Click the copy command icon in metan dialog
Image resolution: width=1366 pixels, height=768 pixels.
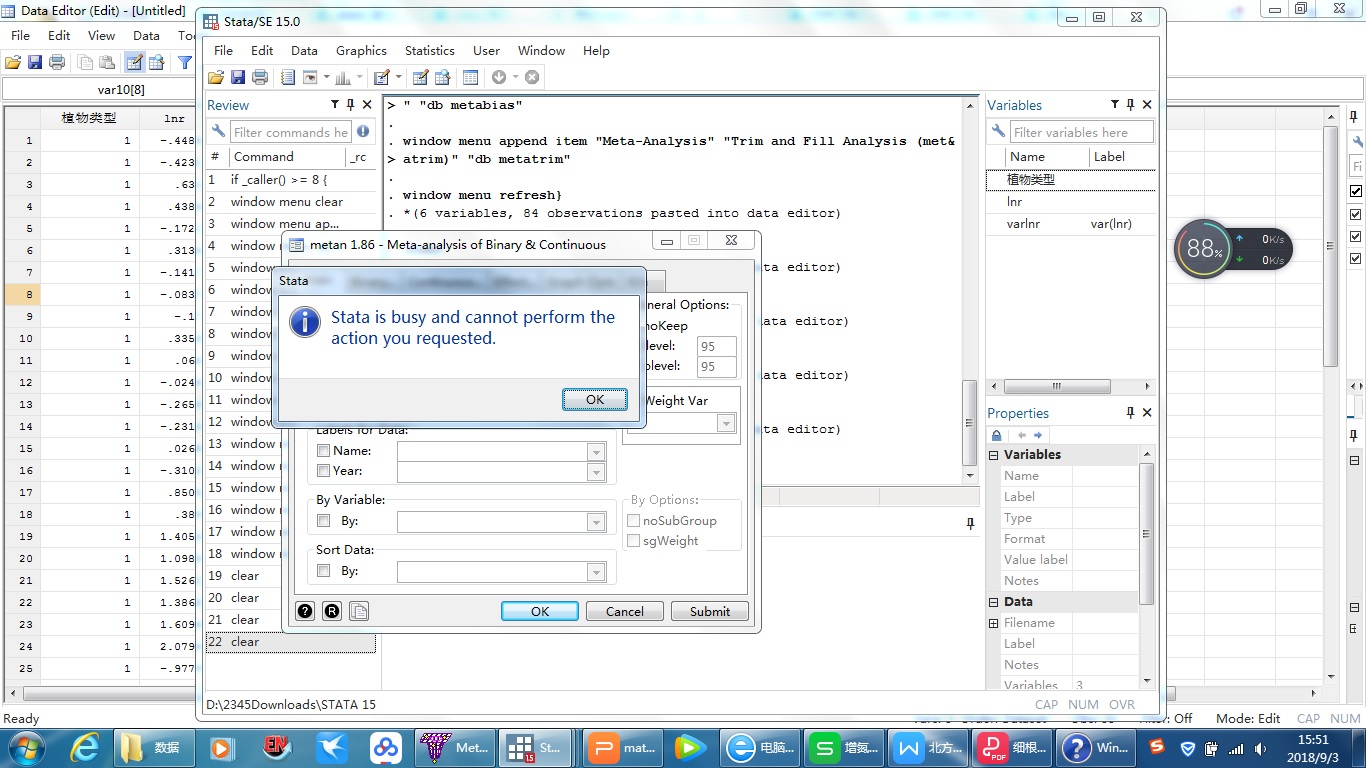pyautogui.click(x=359, y=611)
